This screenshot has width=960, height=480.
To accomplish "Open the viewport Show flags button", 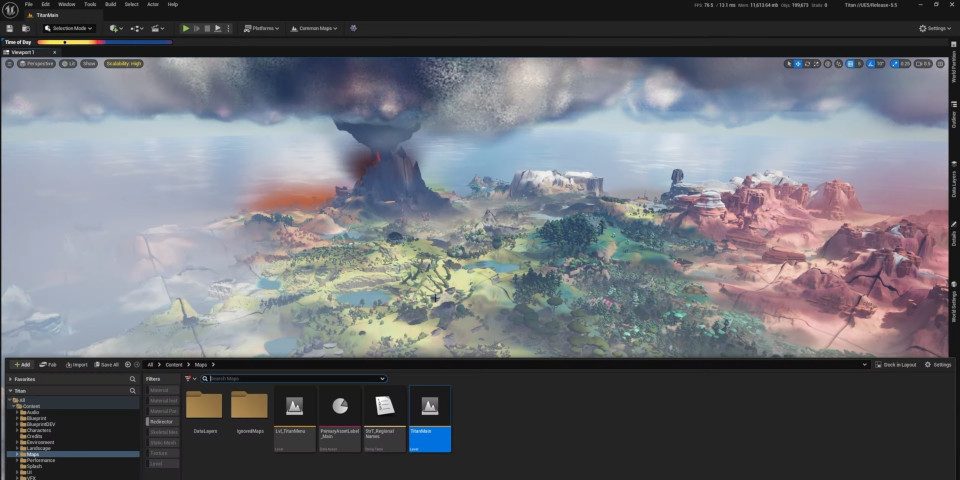I will [x=89, y=64].
